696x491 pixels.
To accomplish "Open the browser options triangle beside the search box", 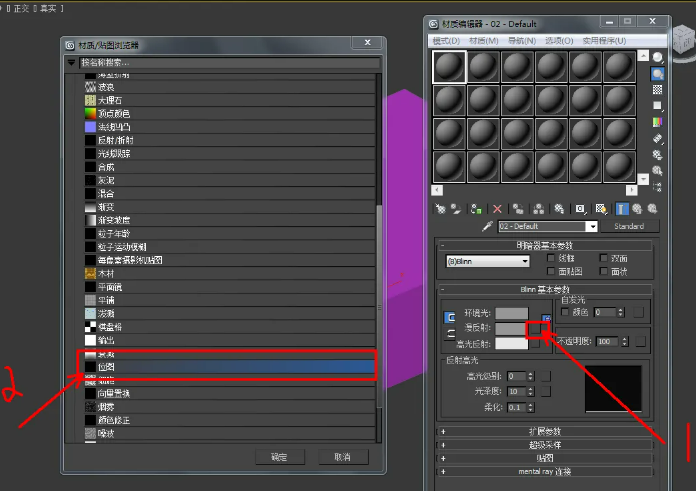I will 71,63.
